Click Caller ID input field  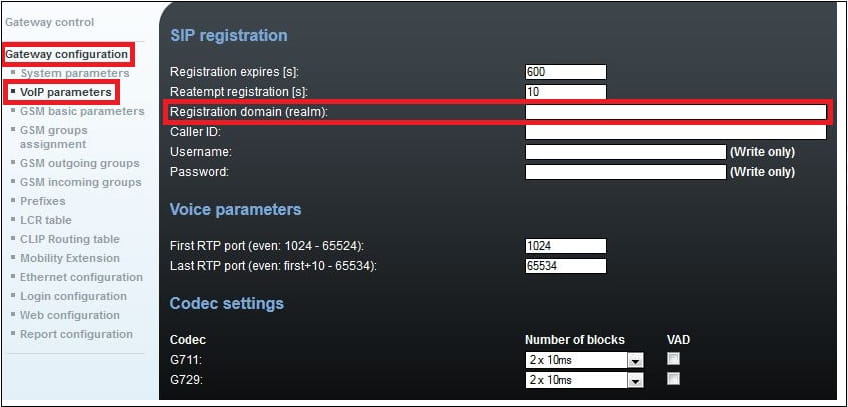coord(675,132)
